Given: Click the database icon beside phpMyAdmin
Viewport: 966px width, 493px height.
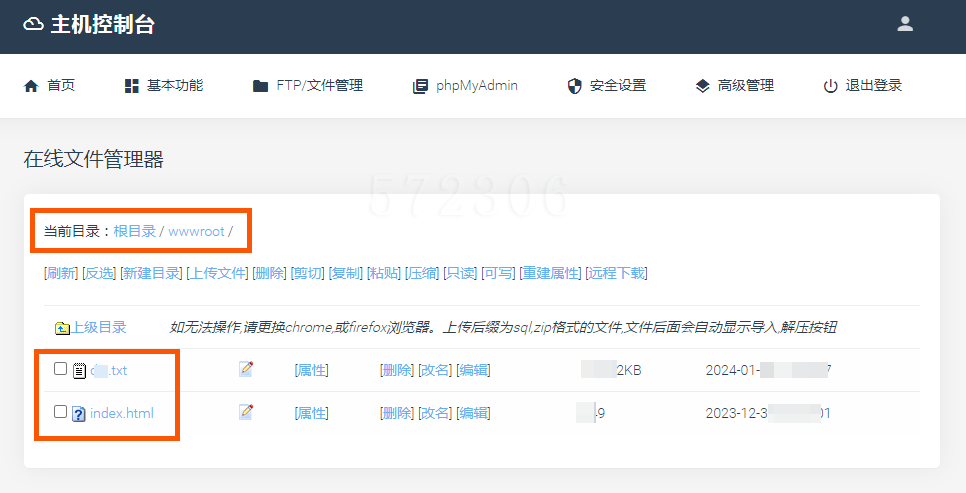Looking at the screenshot, I should coord(420,86).
